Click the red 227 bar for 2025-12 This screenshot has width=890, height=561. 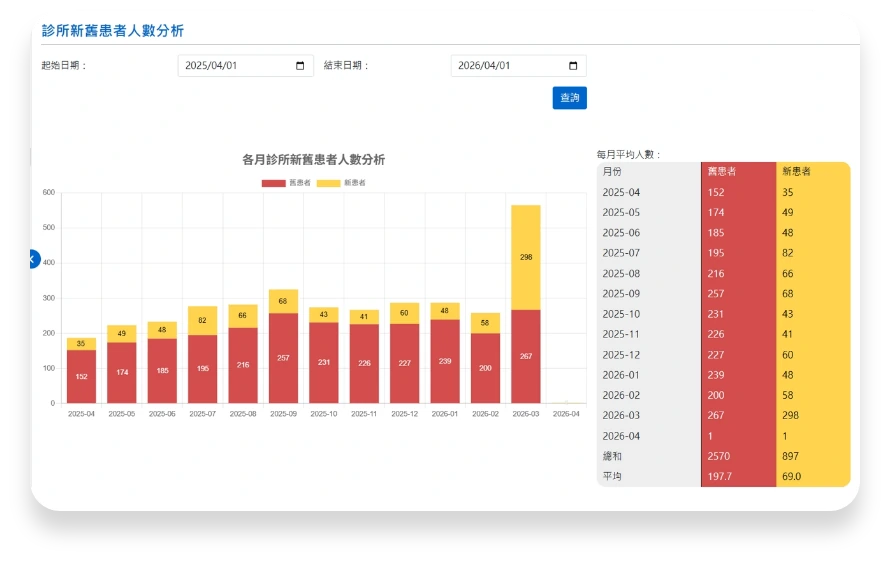(x=404, y=363)
